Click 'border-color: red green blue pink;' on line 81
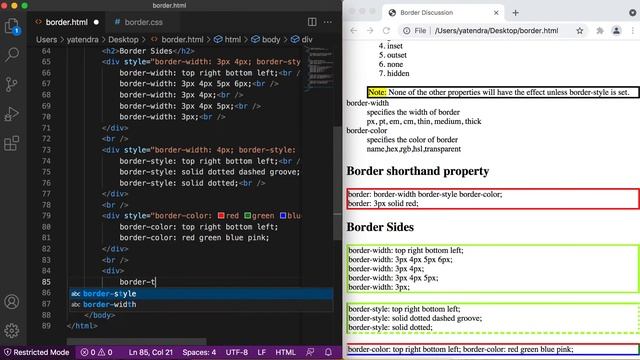Image resolution: width=640 pixels, height=360 pixels. tap(194, 238)
